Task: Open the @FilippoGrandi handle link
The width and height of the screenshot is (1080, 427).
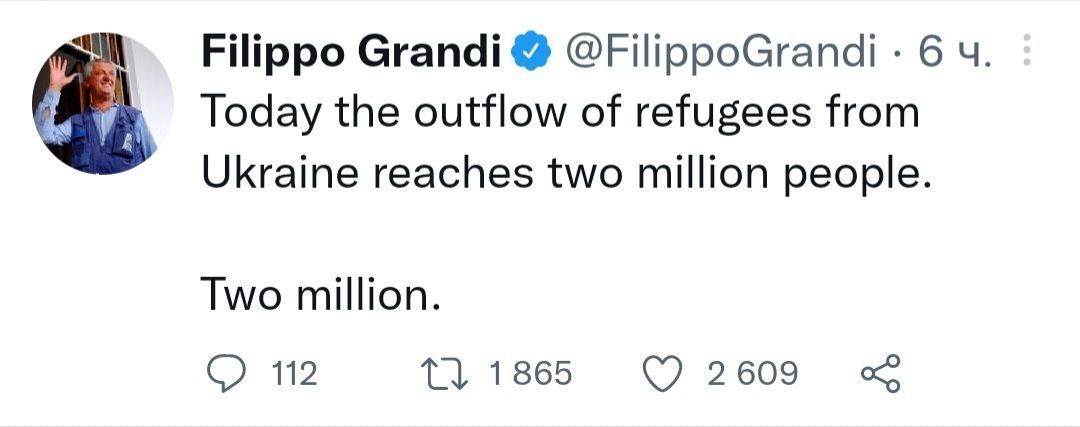Action: pyautogui.click(x=720, y=51)
